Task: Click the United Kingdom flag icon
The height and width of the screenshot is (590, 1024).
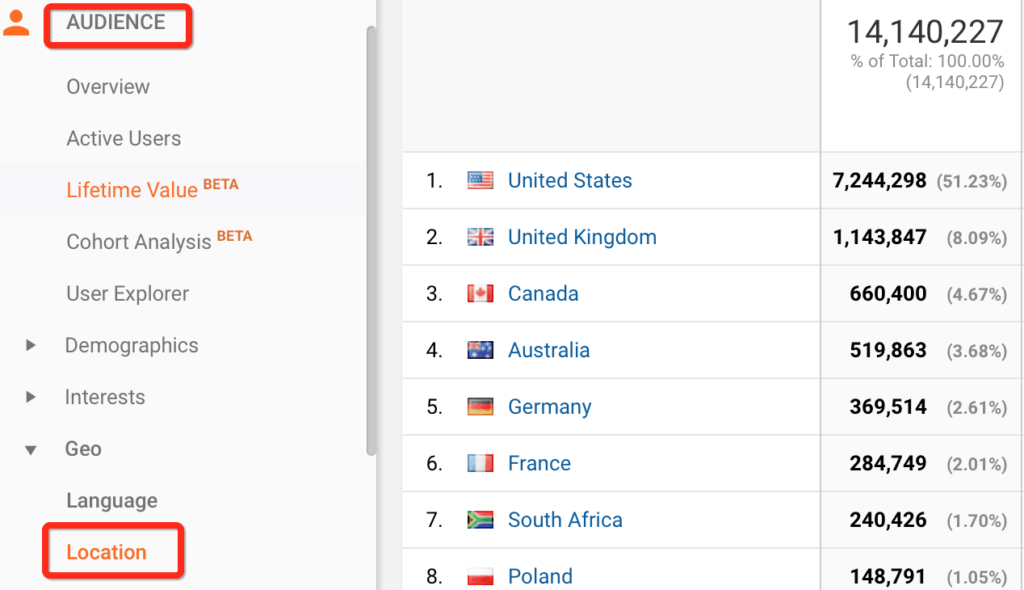Action: (480, 237)
